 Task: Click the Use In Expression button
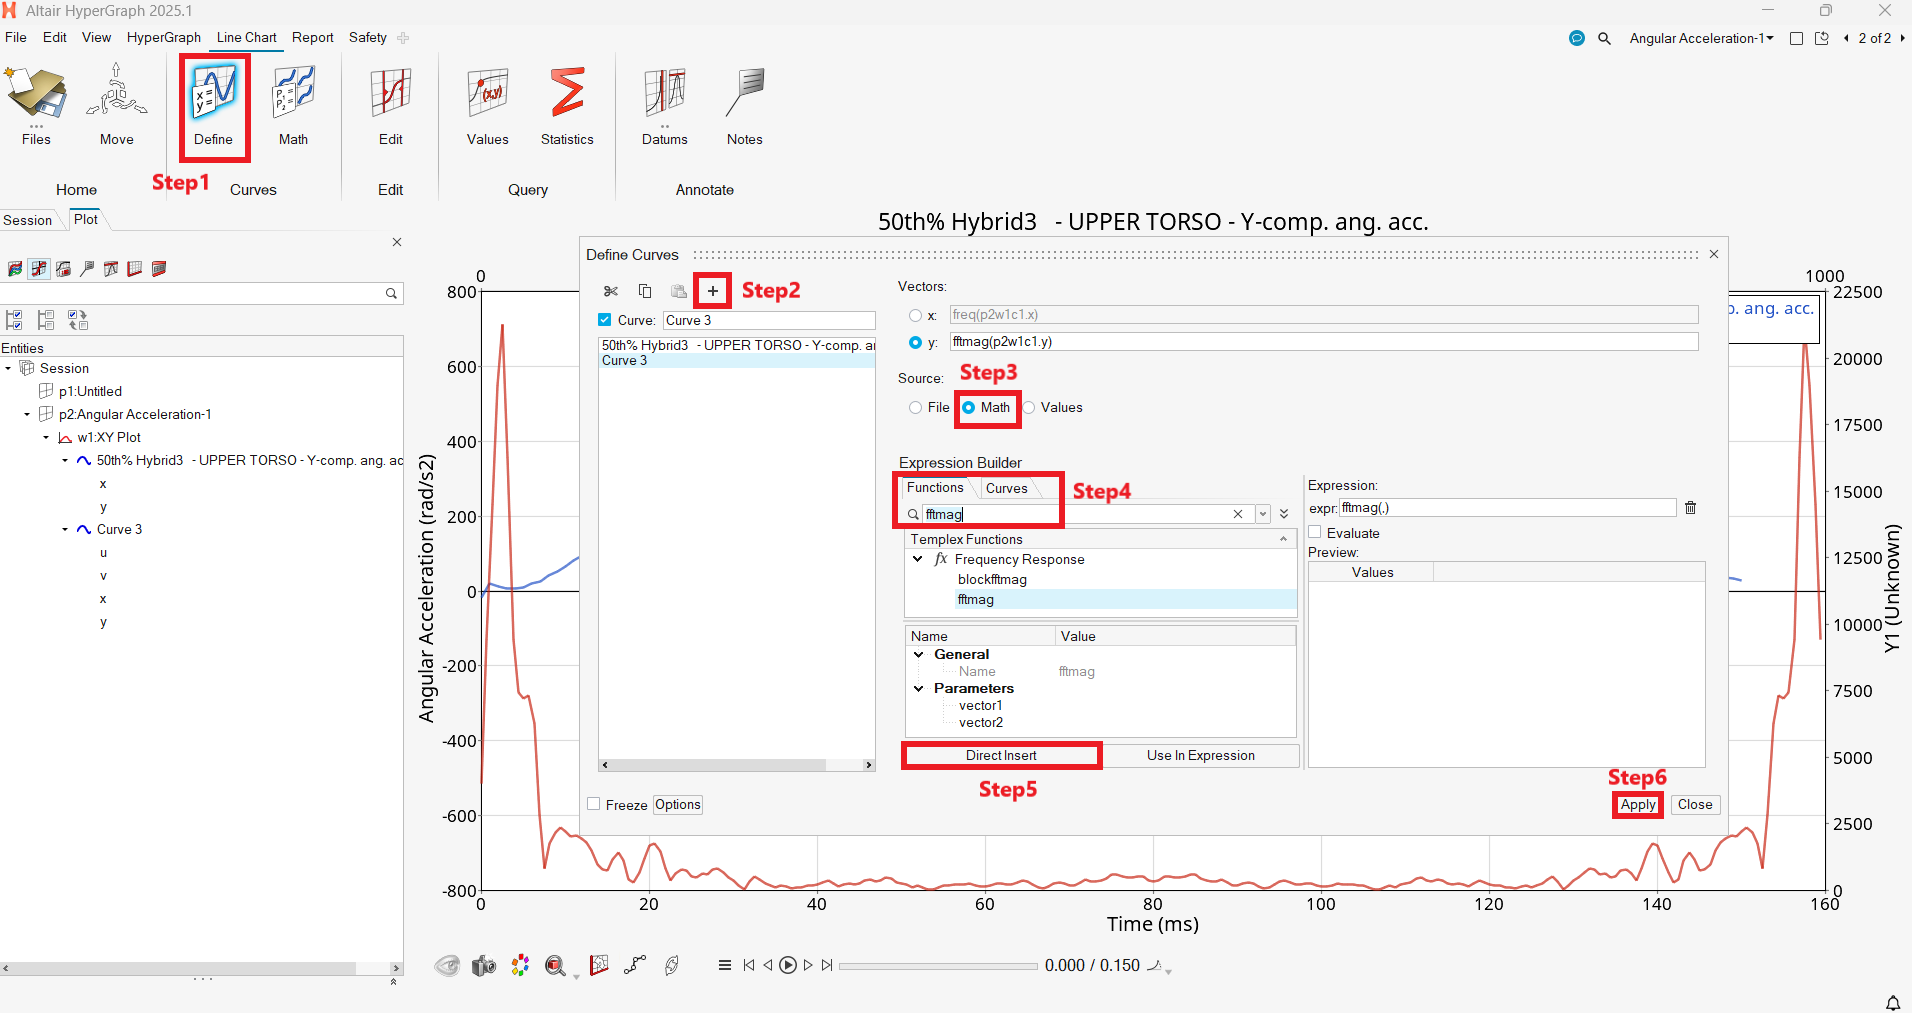[1200, 755]
